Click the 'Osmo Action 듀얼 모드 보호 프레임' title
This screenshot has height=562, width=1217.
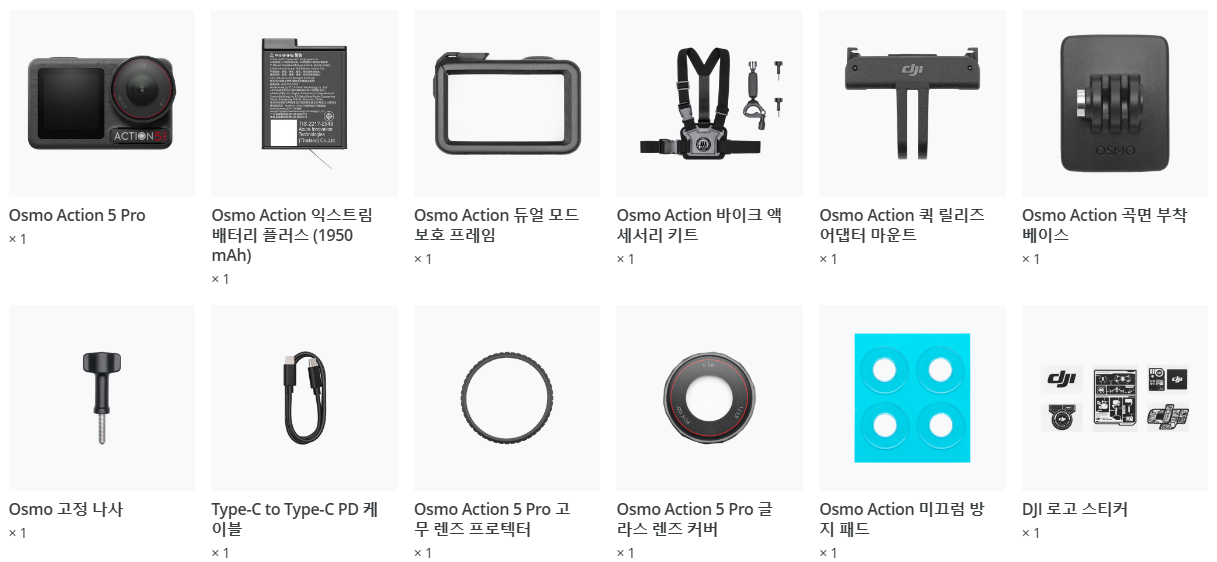496,225
